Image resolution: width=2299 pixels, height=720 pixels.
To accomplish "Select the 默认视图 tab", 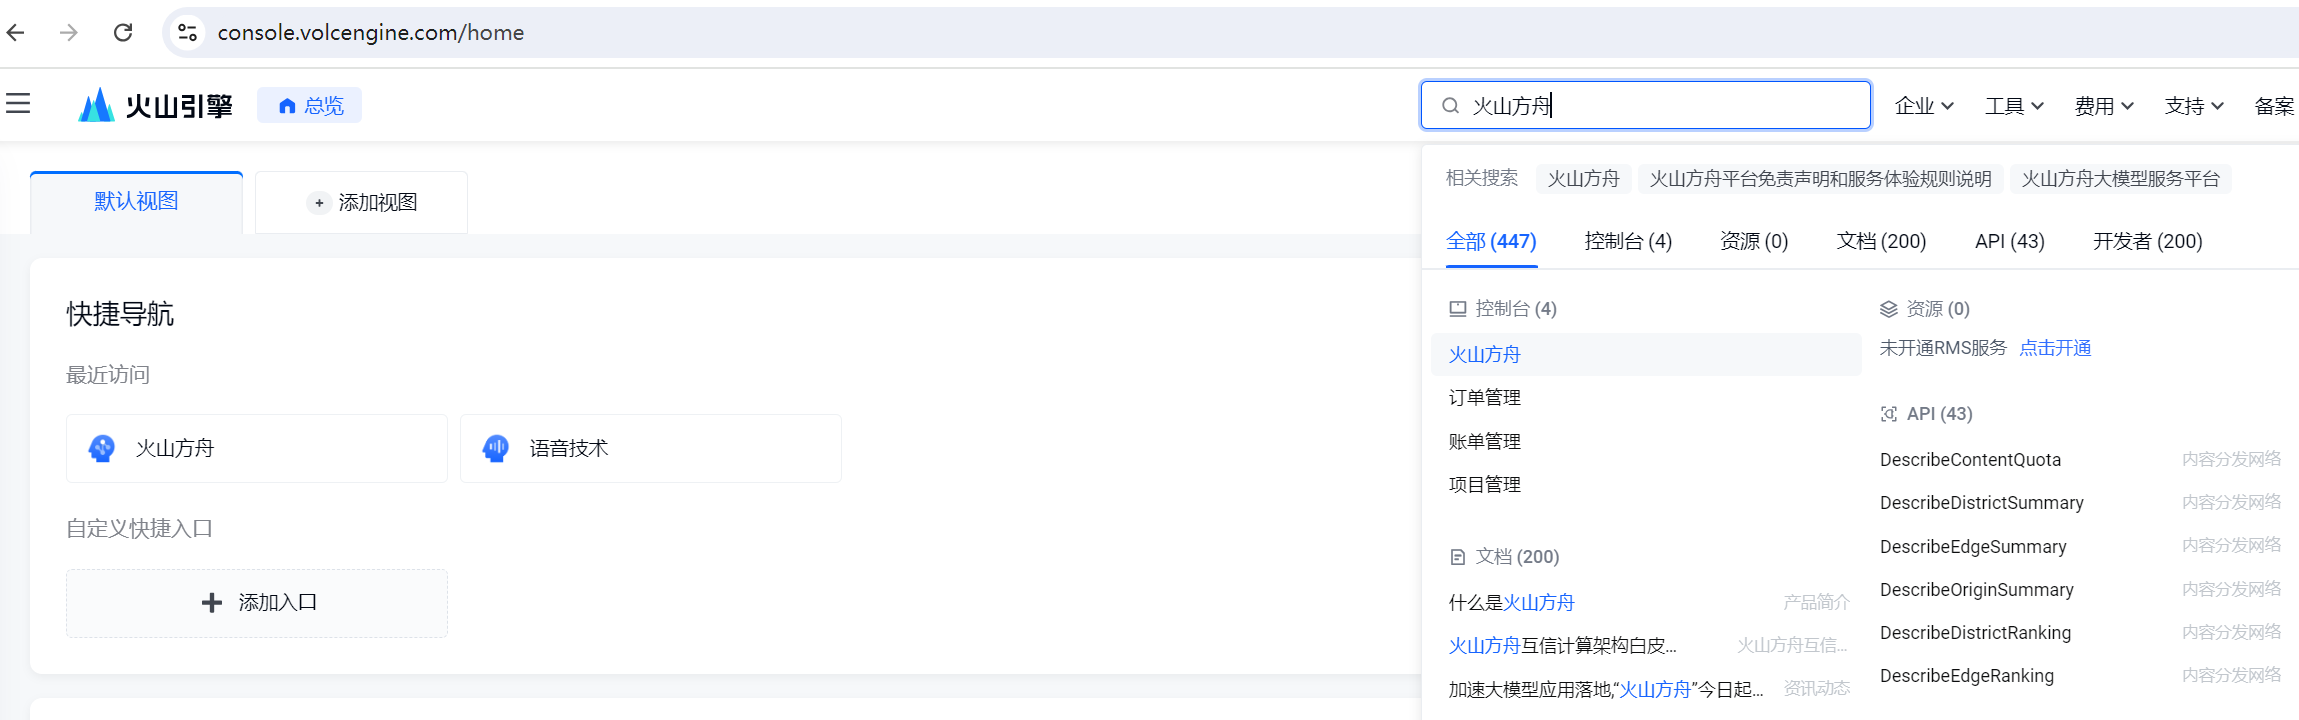I will coord(136,201).
